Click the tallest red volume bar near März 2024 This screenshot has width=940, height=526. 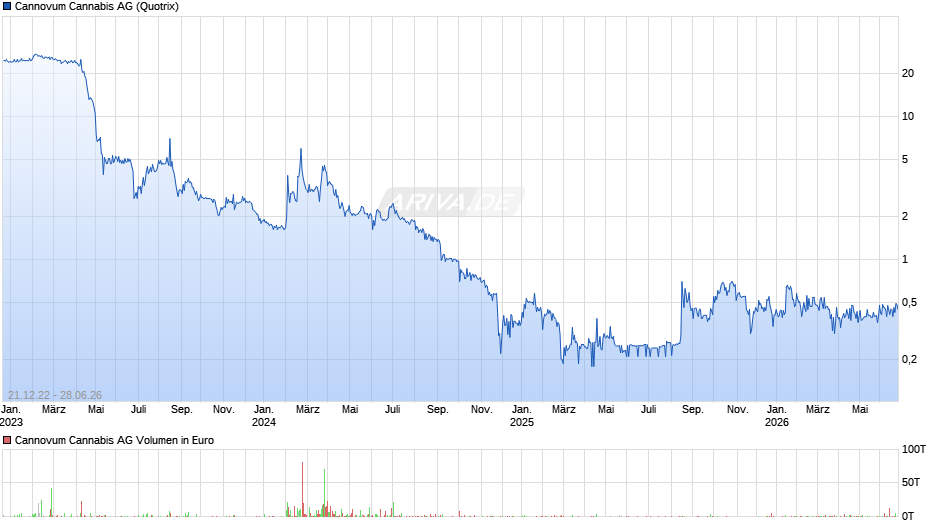(302, 489)
